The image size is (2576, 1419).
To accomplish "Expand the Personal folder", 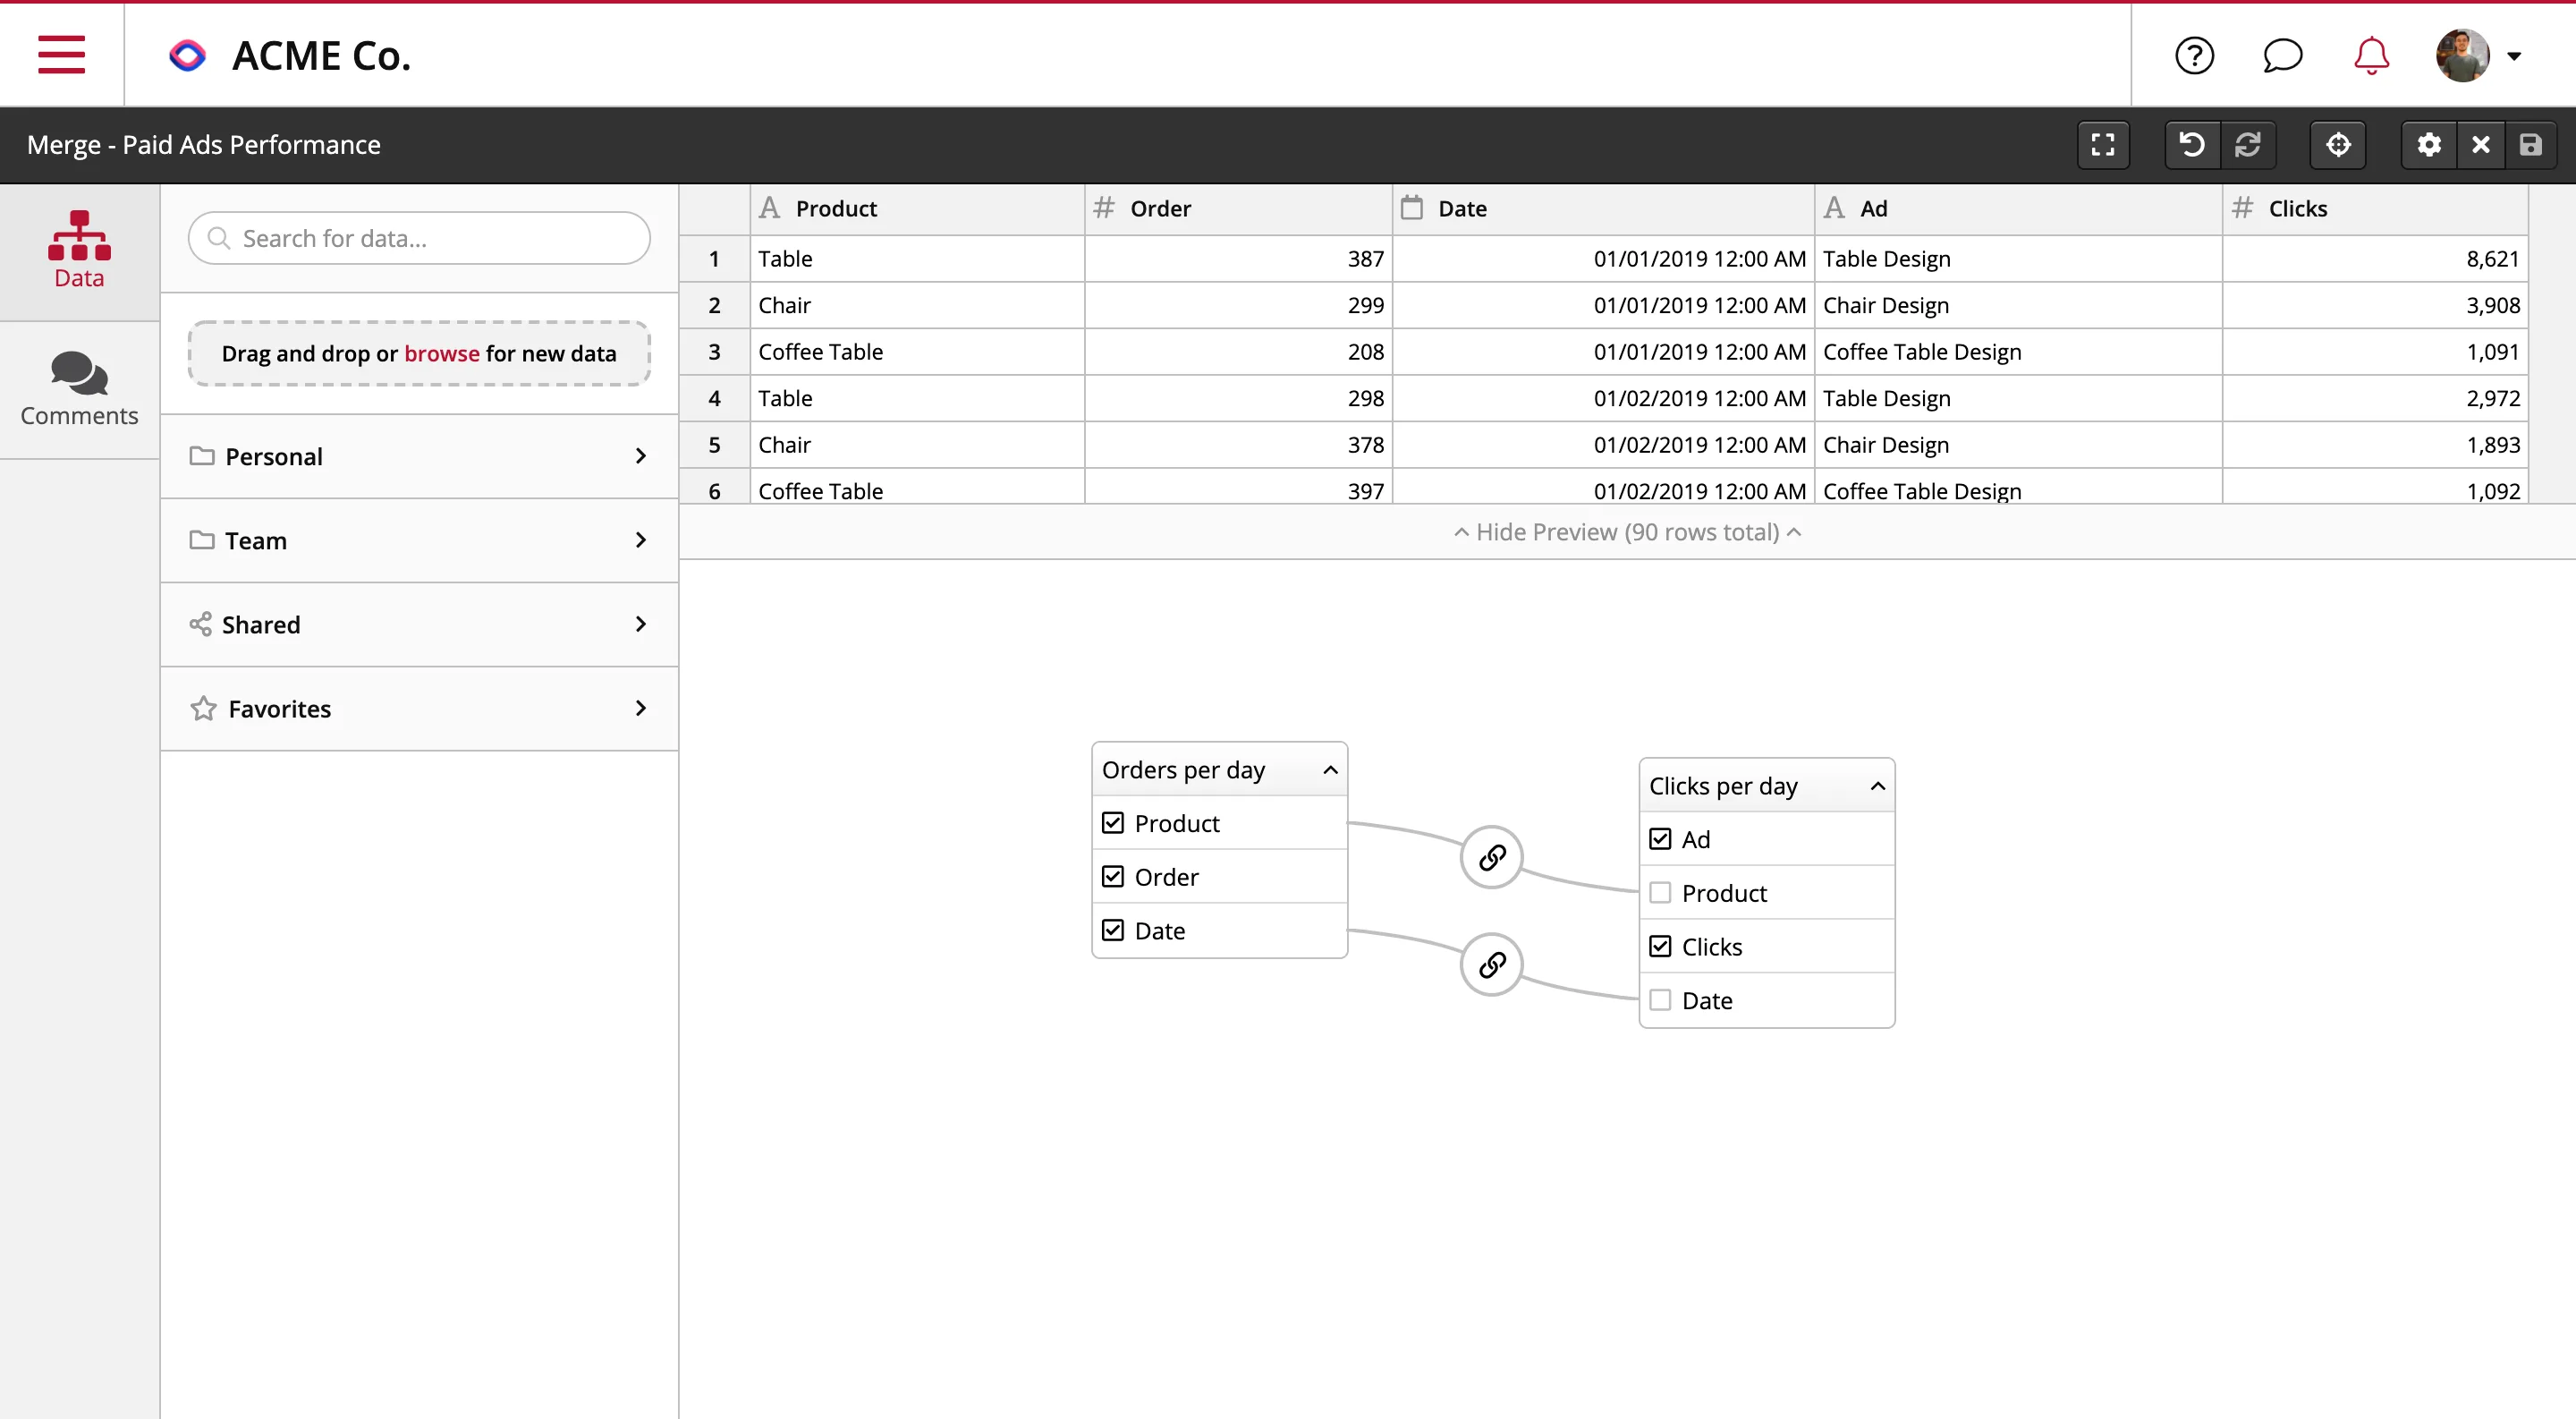I will 419,456.
